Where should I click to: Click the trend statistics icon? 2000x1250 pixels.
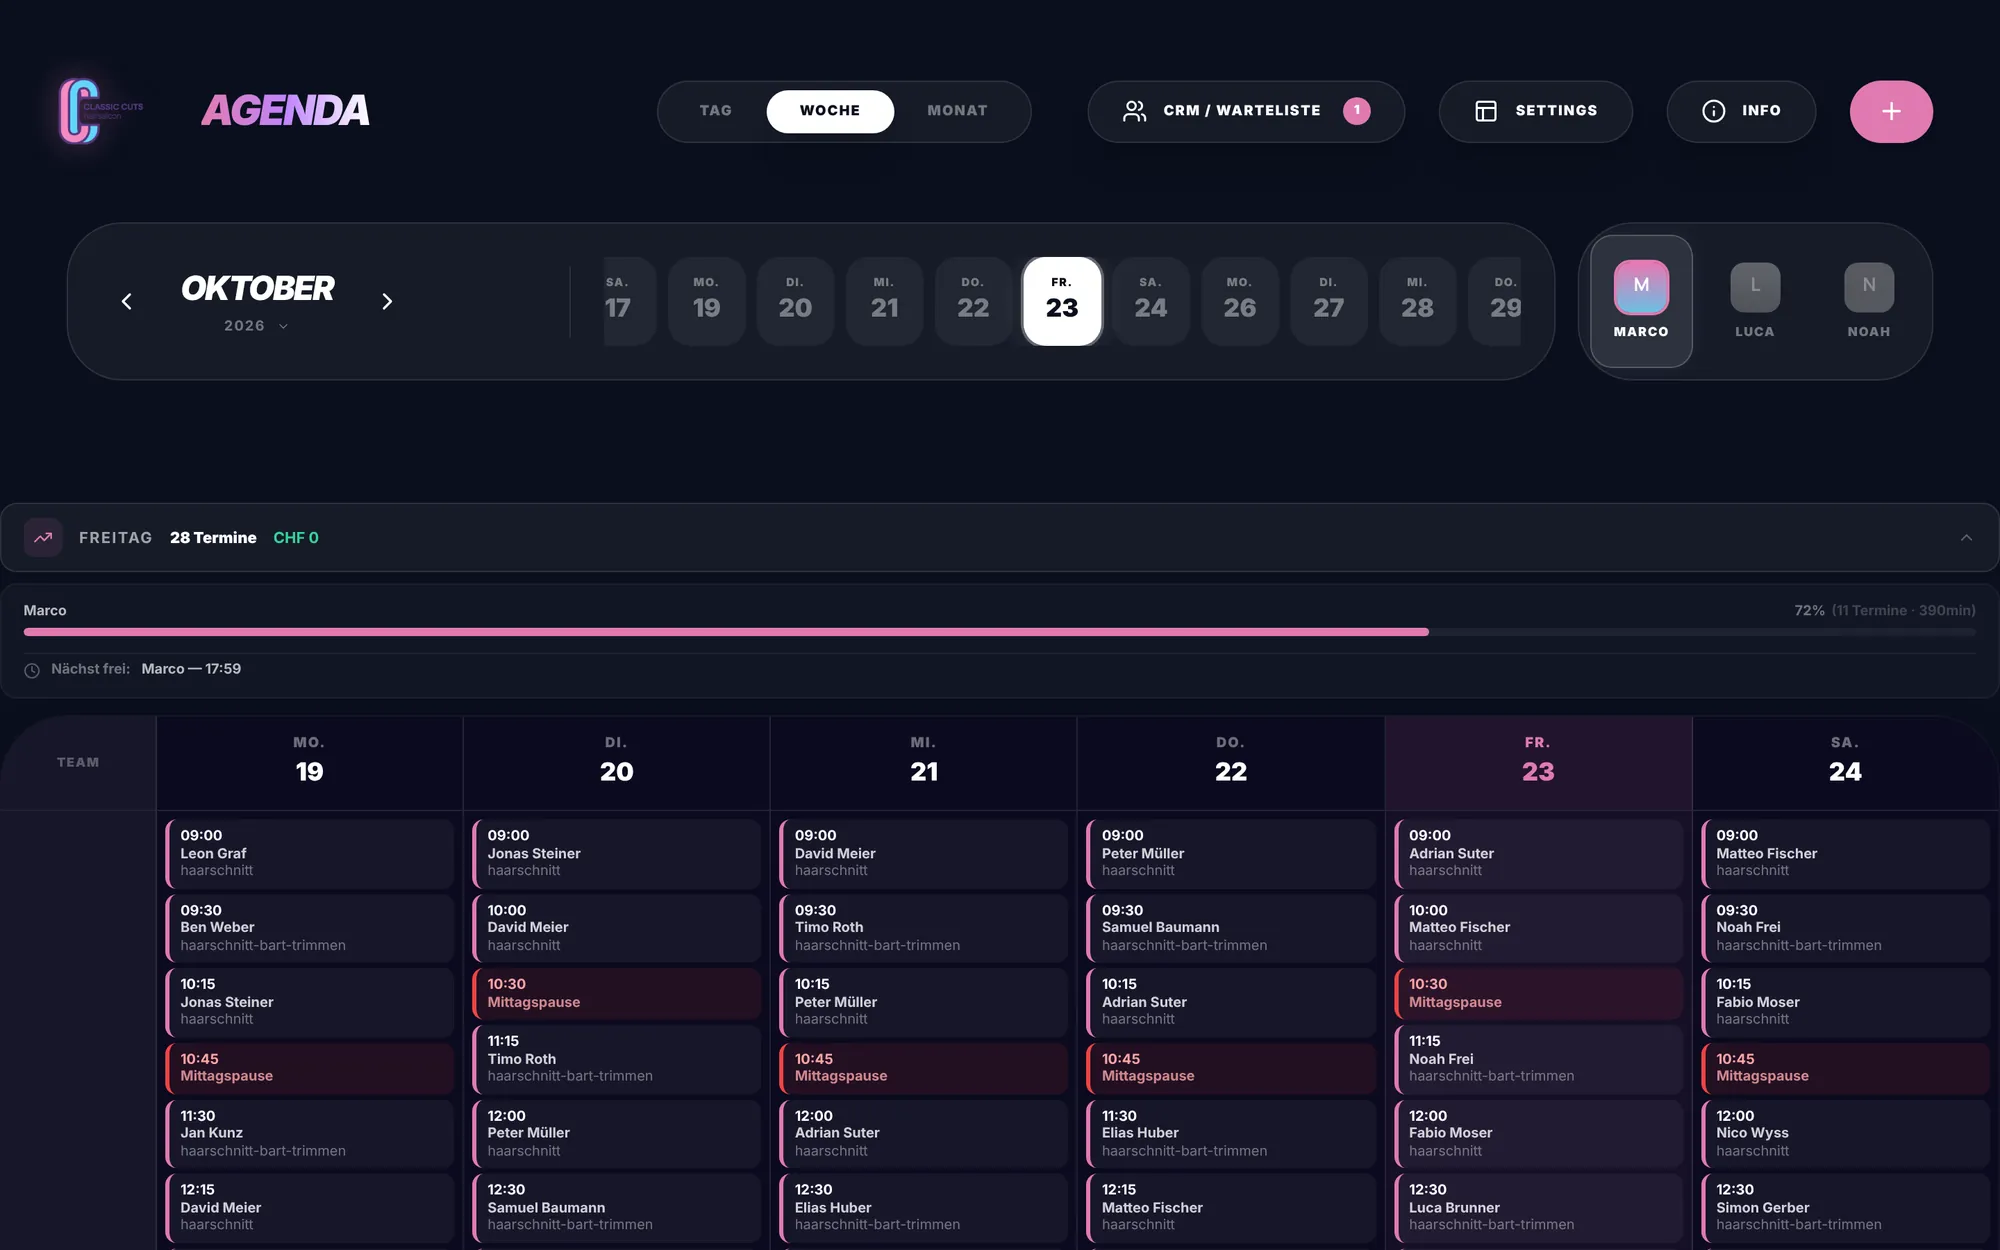(43, 538)
